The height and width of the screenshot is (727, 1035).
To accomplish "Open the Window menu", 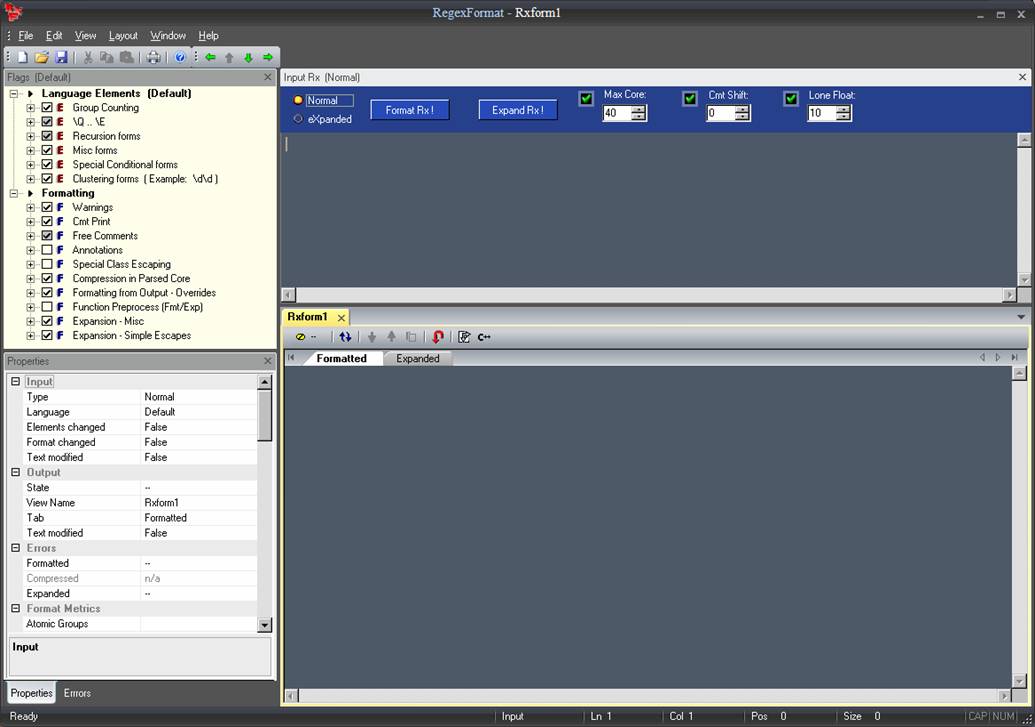I will pyautogui.click(x=168, y=36).
